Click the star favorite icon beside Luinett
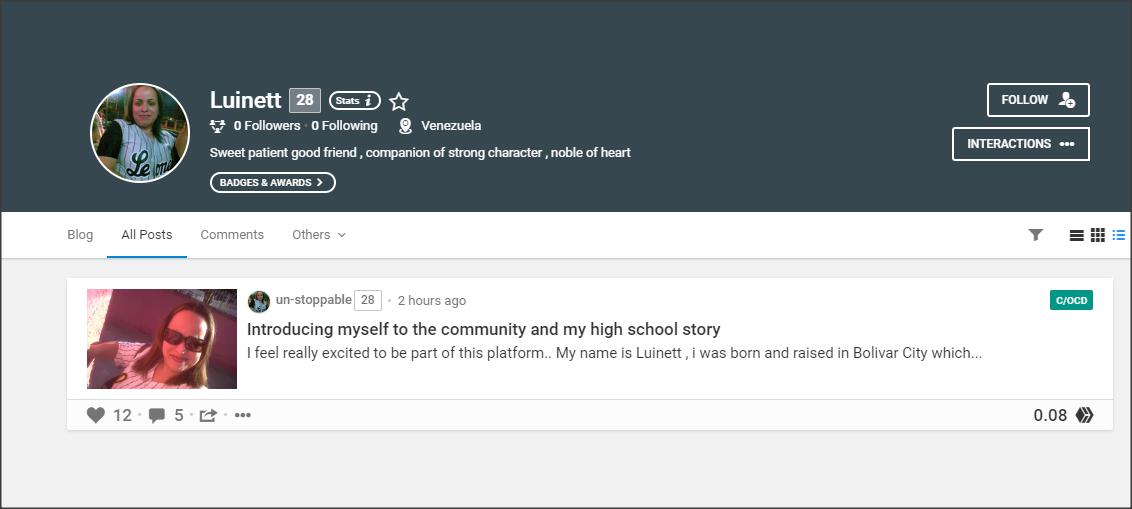The width and height of the screenshot is (1132, 509). pos(399,102)
